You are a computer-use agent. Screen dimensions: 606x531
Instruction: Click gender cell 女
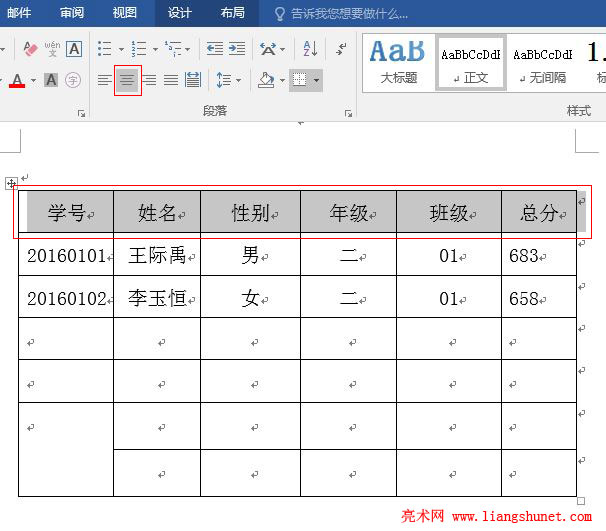click(x=250, y=298)
